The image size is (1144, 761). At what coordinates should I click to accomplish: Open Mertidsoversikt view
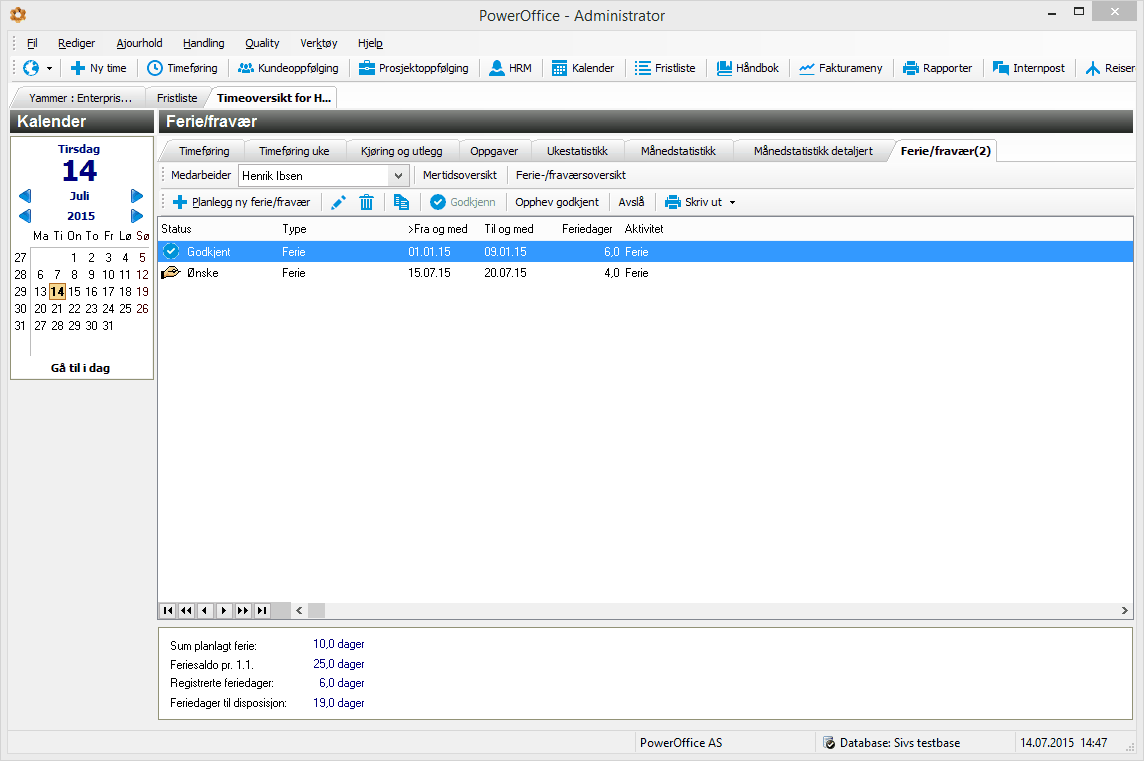point(460,175)
